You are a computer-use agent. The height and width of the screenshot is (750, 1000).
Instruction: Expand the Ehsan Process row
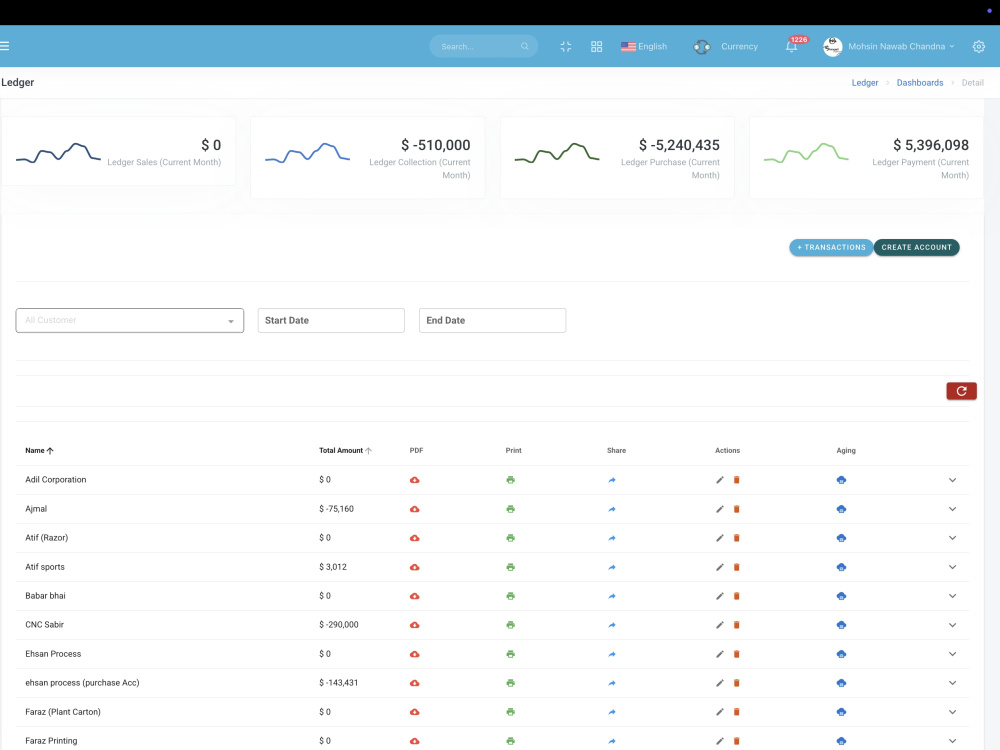(x=952, y=654)
